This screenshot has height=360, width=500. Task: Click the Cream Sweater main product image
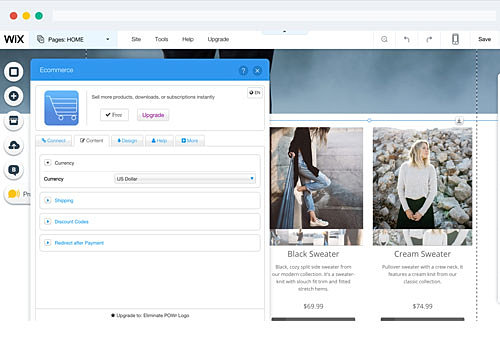pyautogui.click(x=422, y=178)
